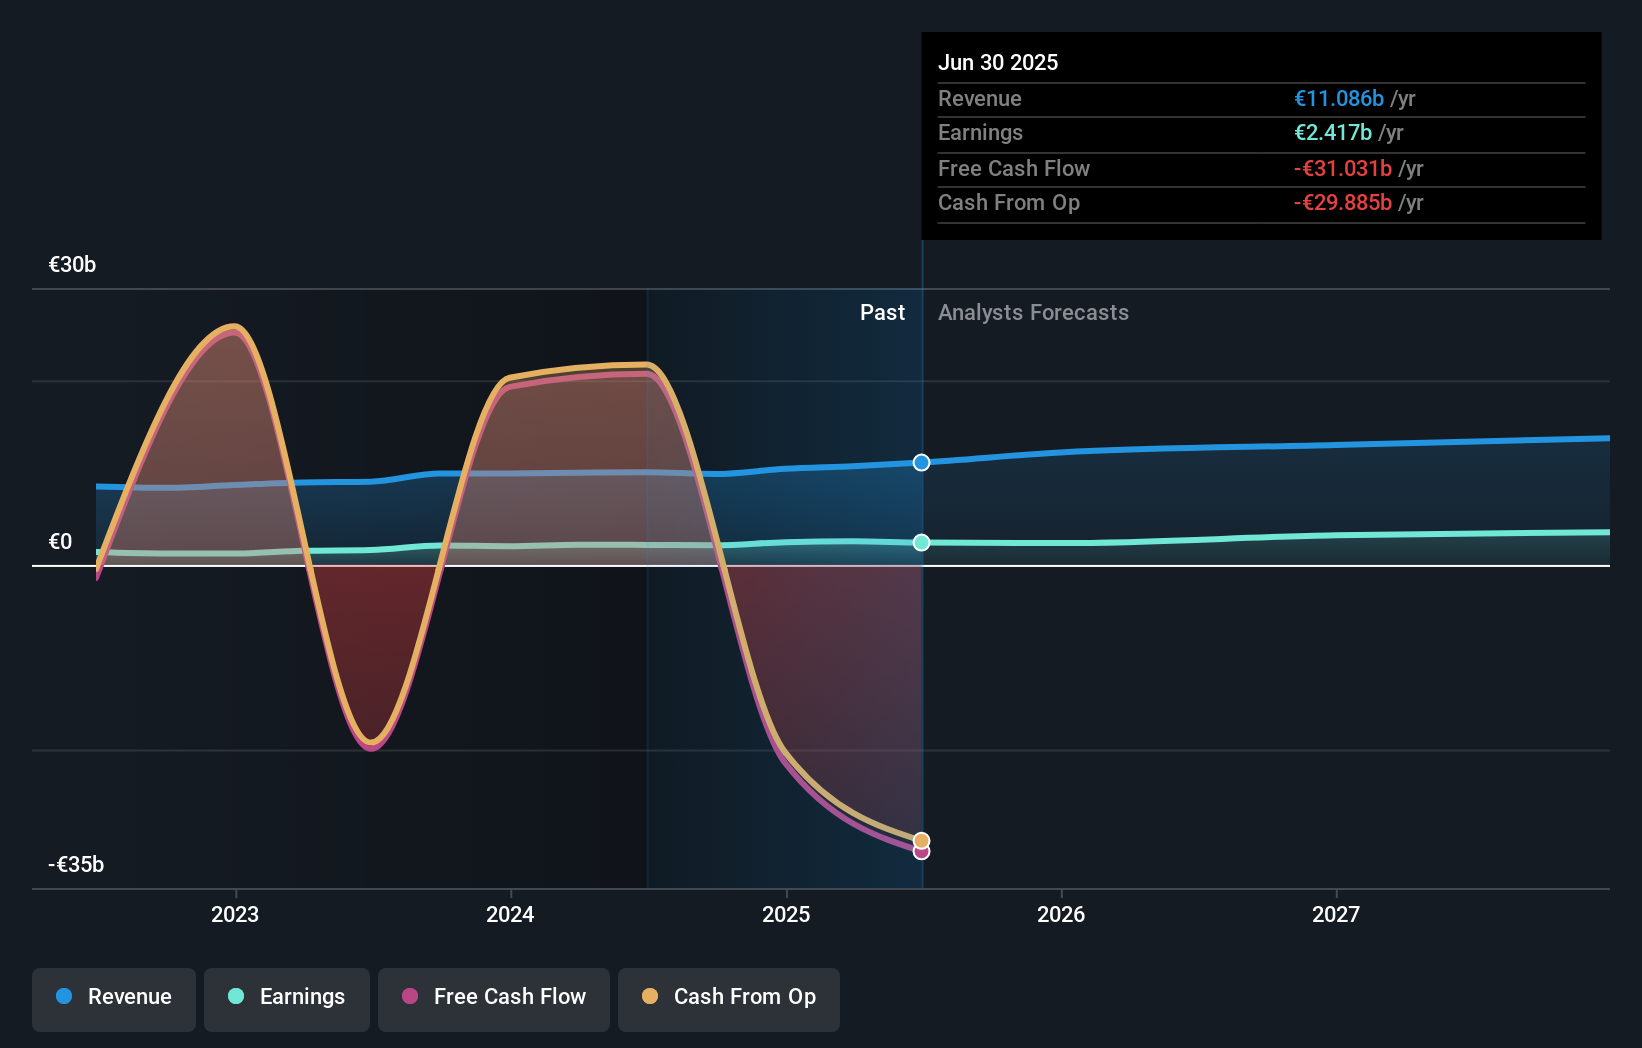Toggle Free Cash Flow legend item
Viewport: 1642px width, 1048px height.
(494, 998)
